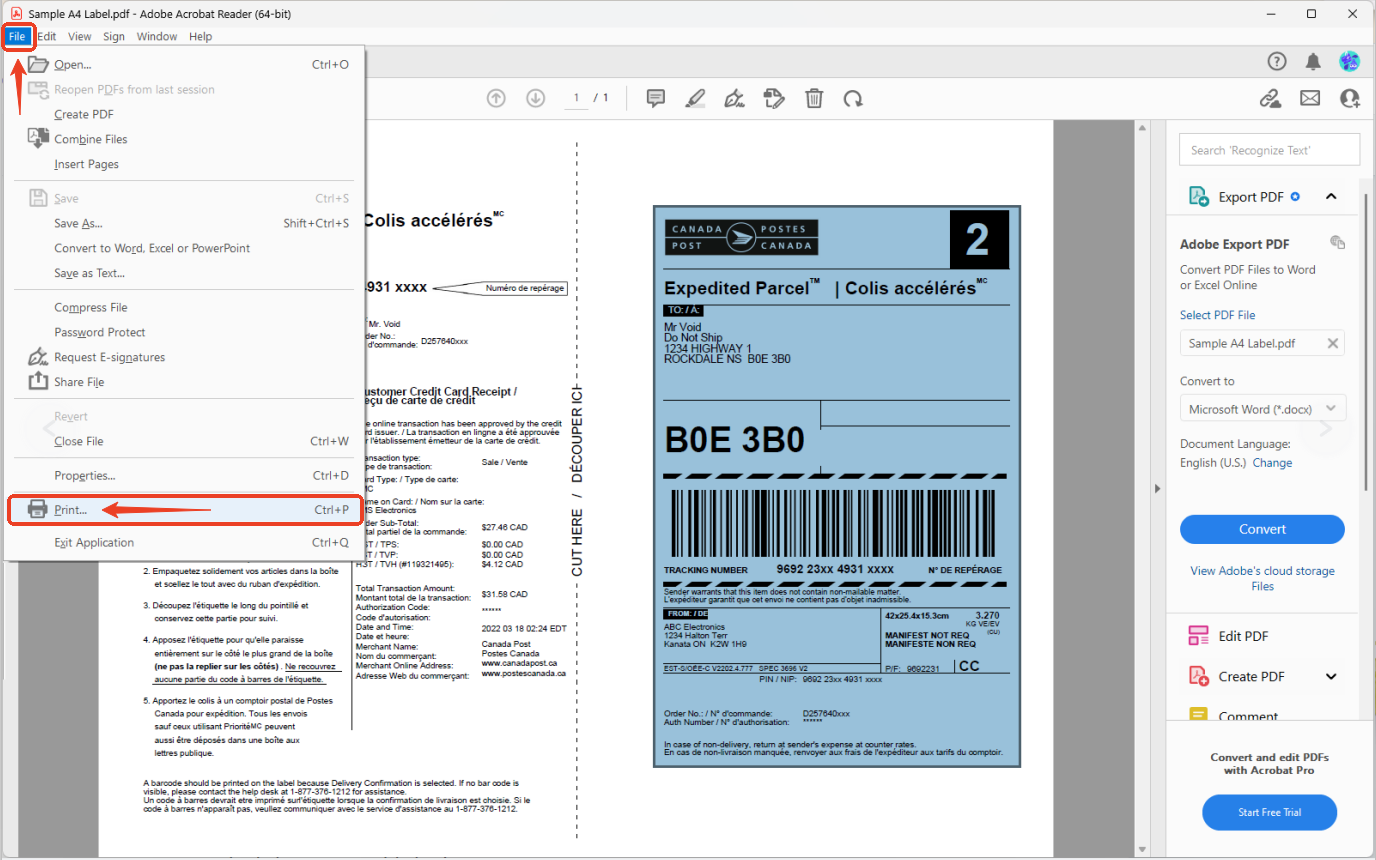Choose Share File menu item
Image resolution: width=1376 pixels, height=860 pixels.
185,382
